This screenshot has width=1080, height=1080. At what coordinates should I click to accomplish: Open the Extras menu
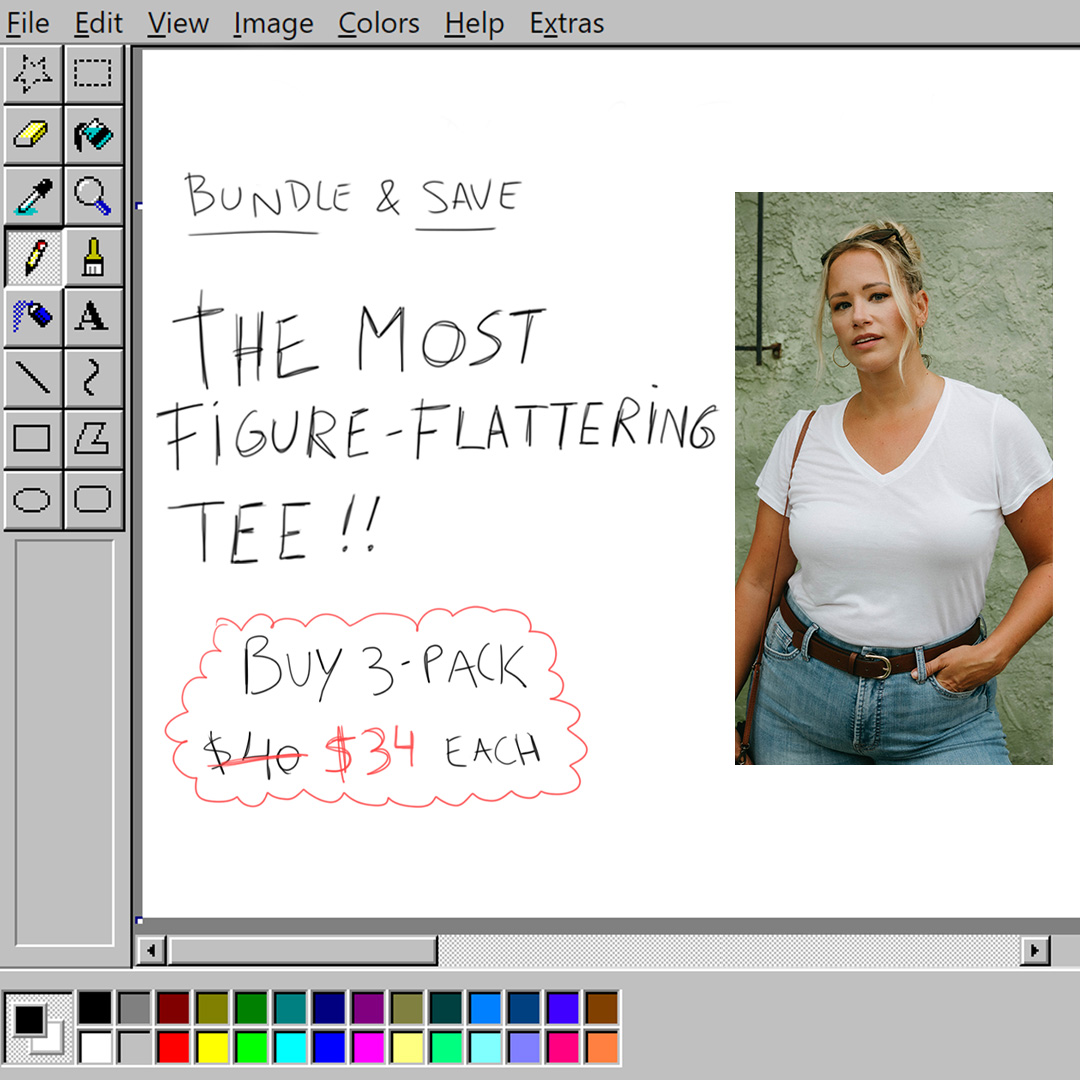coord(566,22)
